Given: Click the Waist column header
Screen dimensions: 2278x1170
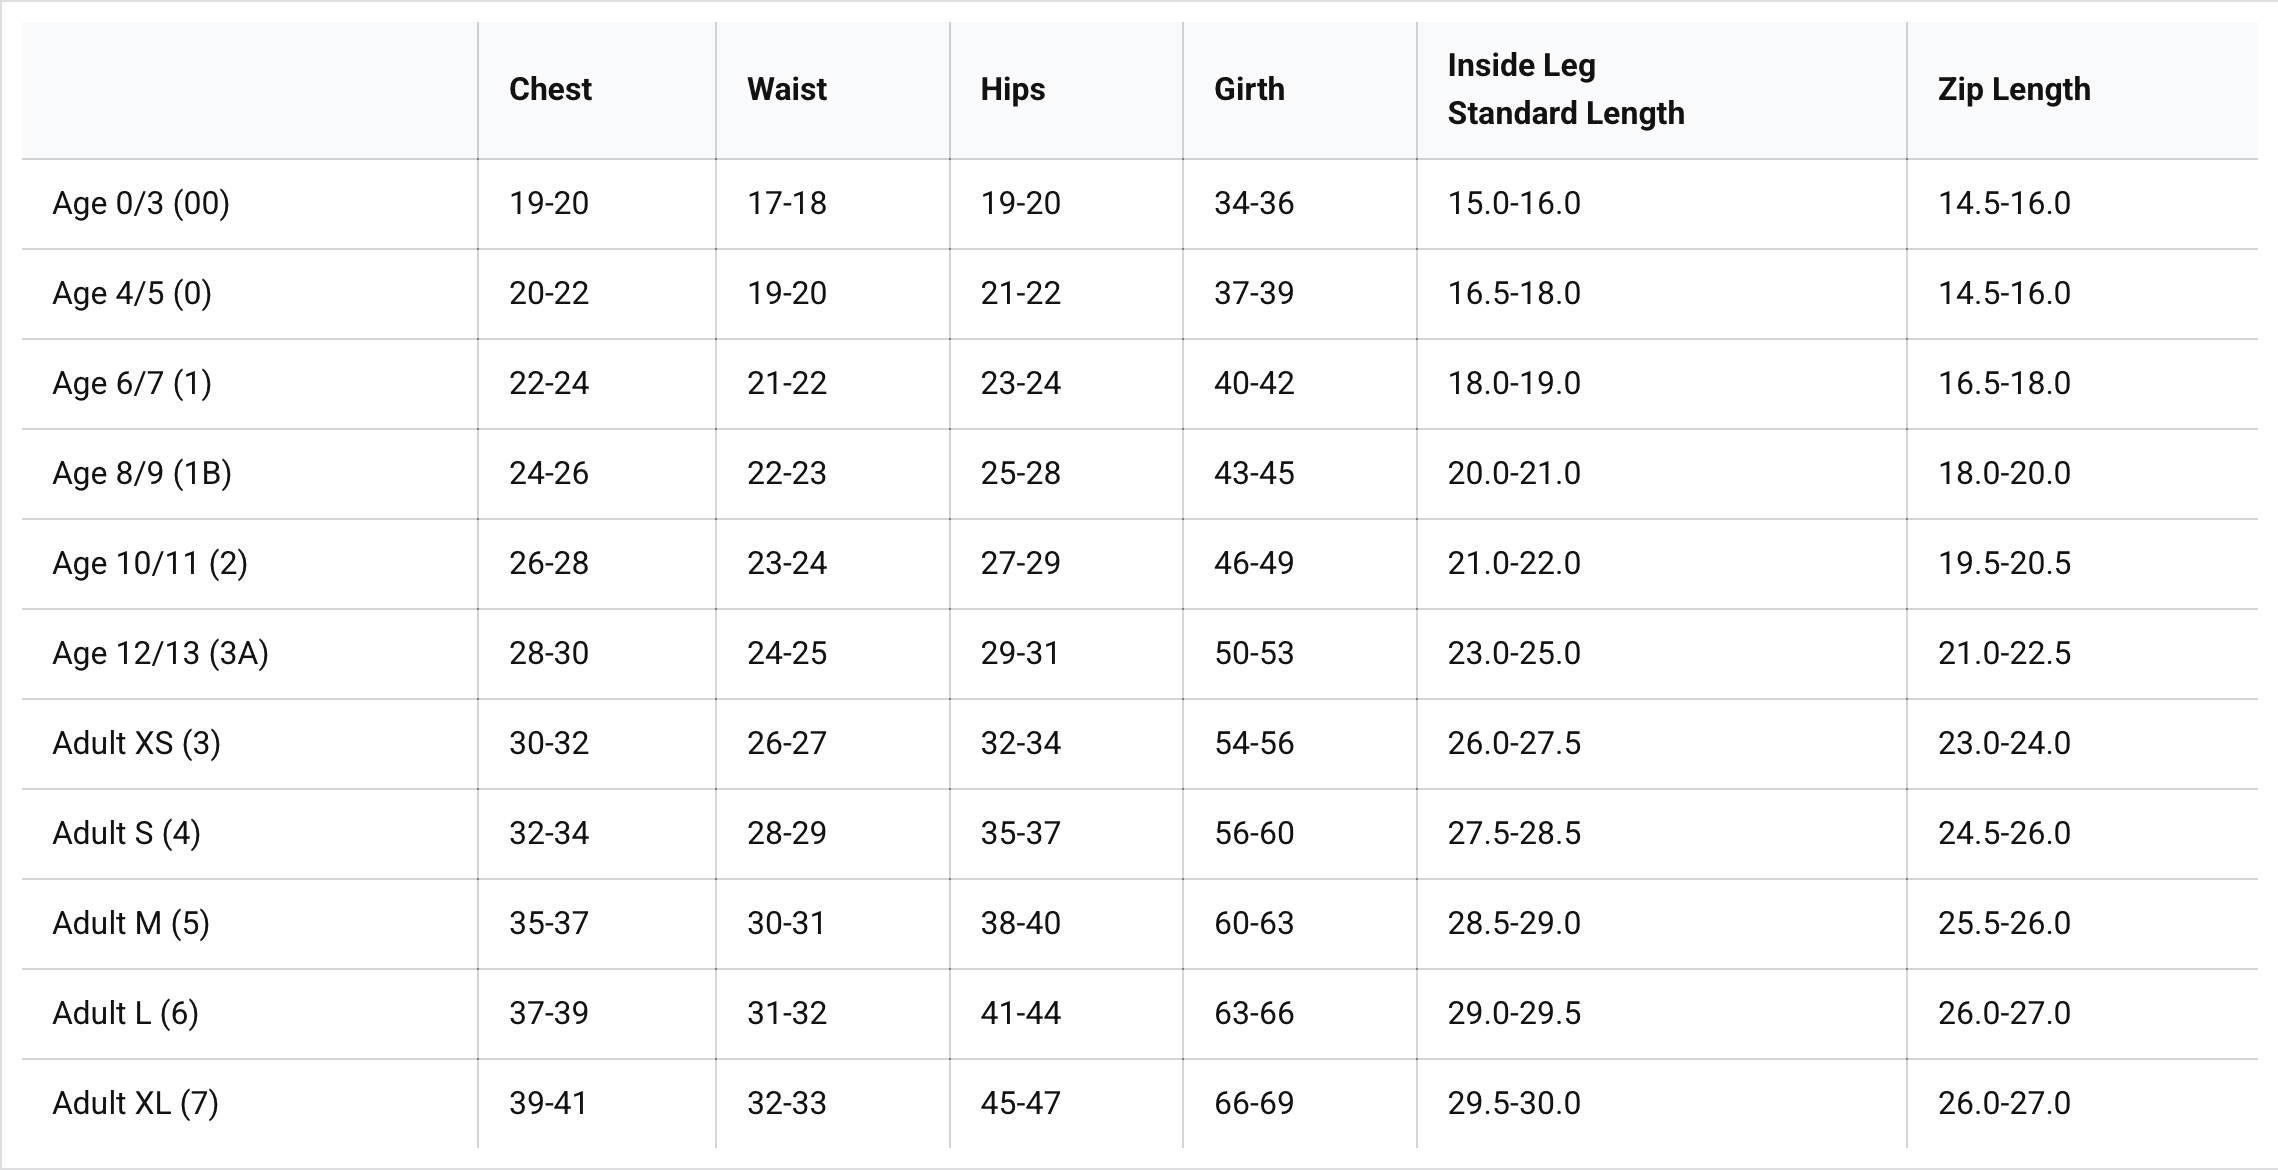Looking at the screenshot, I should click(786, 90).
